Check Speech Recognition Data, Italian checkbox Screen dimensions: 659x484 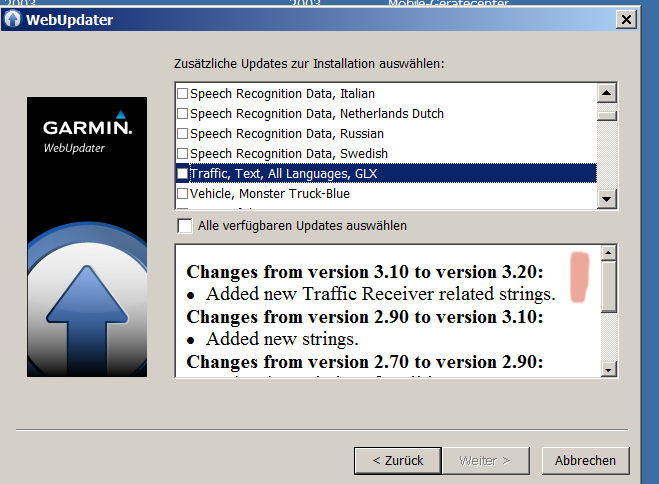pos(182,93)
